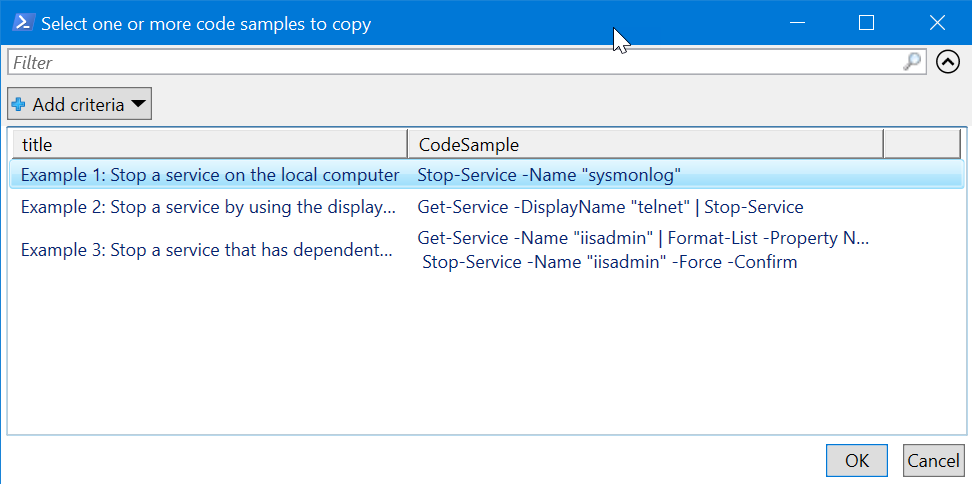Dismiss the dialog with Cancel
Viewport: 972px width, 484px height.
pyautogui.click(x=934, y=460)
